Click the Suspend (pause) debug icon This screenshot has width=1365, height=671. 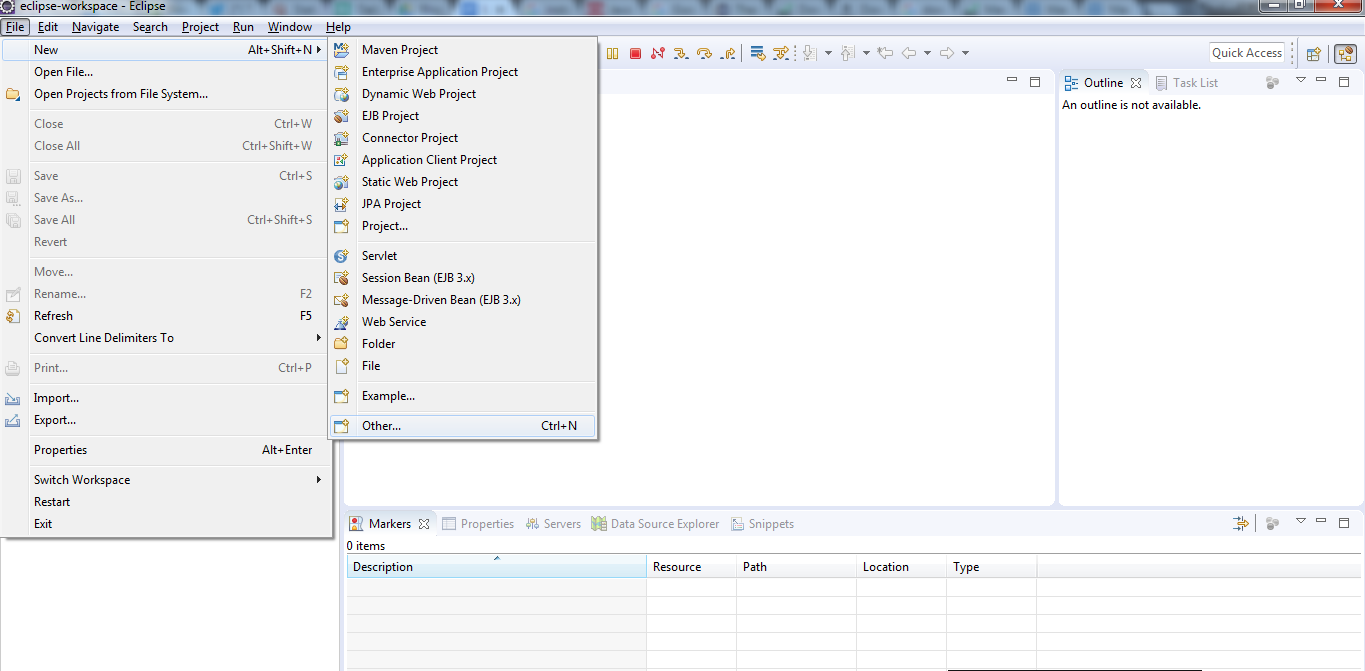point(612,52)
